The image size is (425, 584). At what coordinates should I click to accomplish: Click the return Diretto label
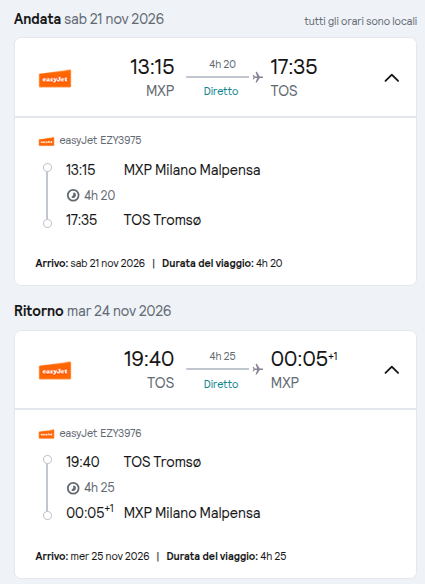click(x=221, y=384)
